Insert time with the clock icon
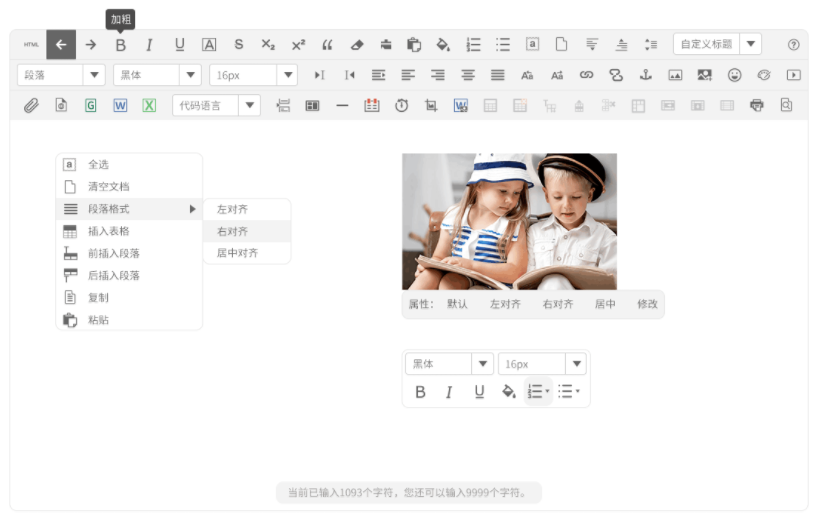Image resolution: width=814 pixels, height=531 pixels. pyautogui.click(x=401, y=106)
